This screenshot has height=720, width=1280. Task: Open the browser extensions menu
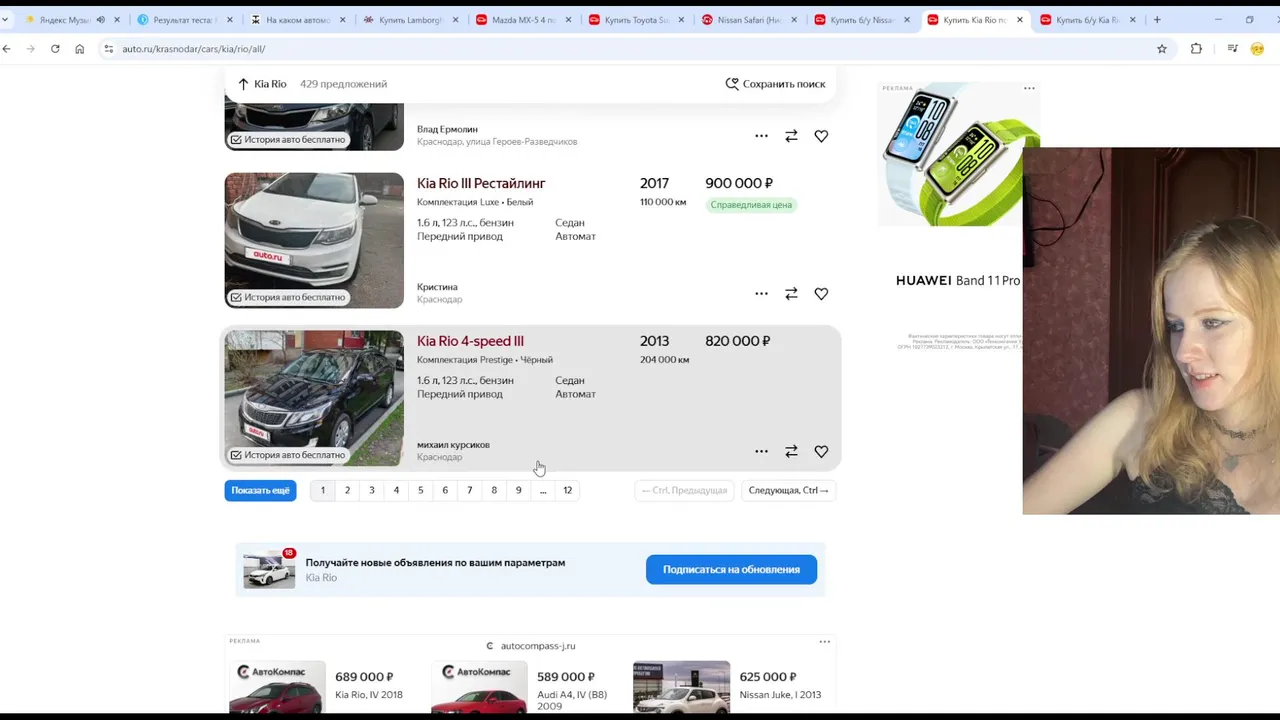click(x=1196, y=49)
